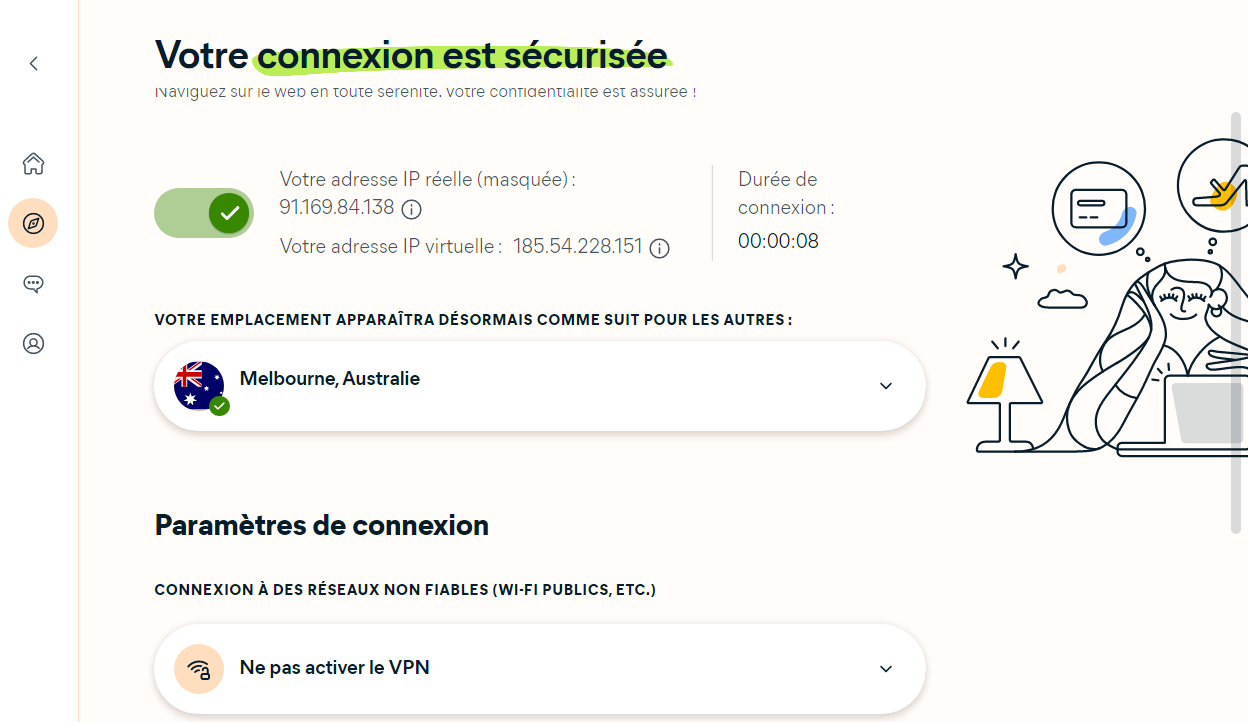Click the back chevron at top of sidebar
1248x722 pixels.
coord(33,63)
